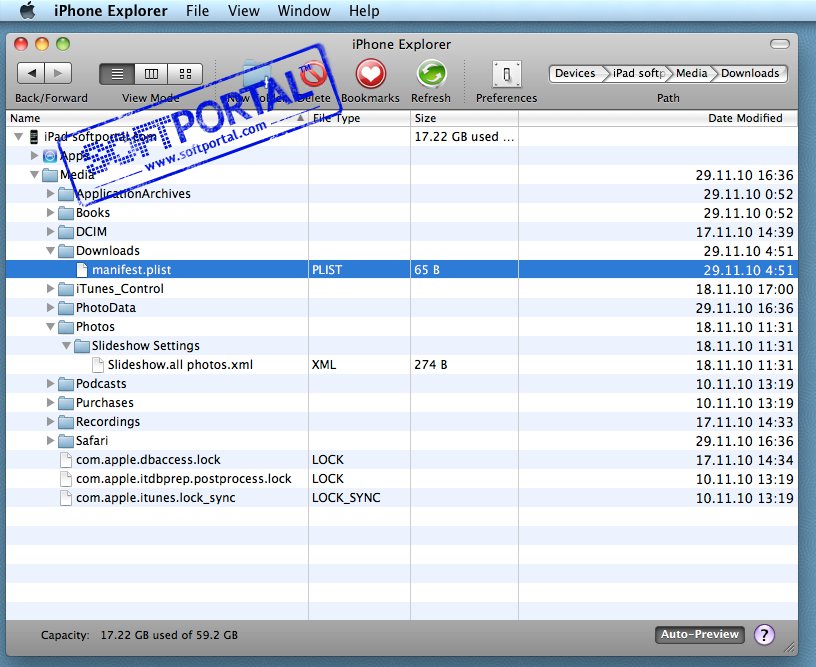
Task: Click the purple help question mark button
Action: pyautogui.click(x=764, y=635)
